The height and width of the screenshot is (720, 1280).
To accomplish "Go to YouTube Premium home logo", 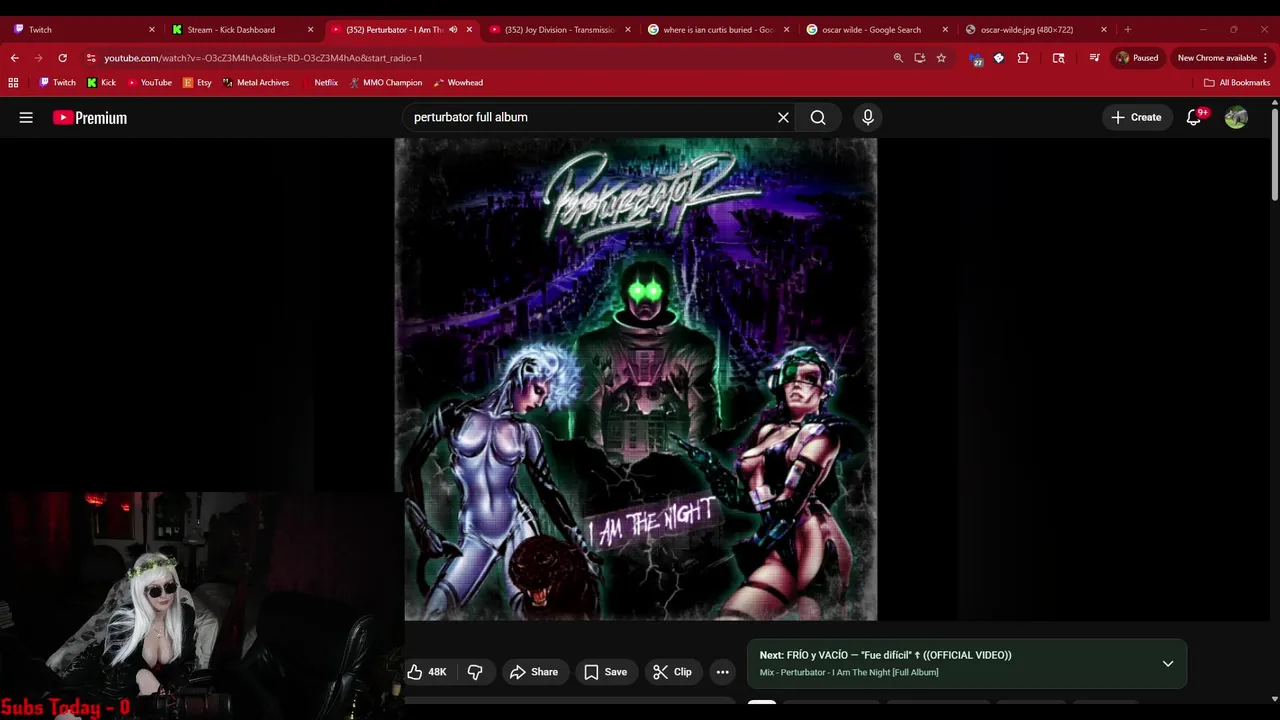I will (90, 118).
